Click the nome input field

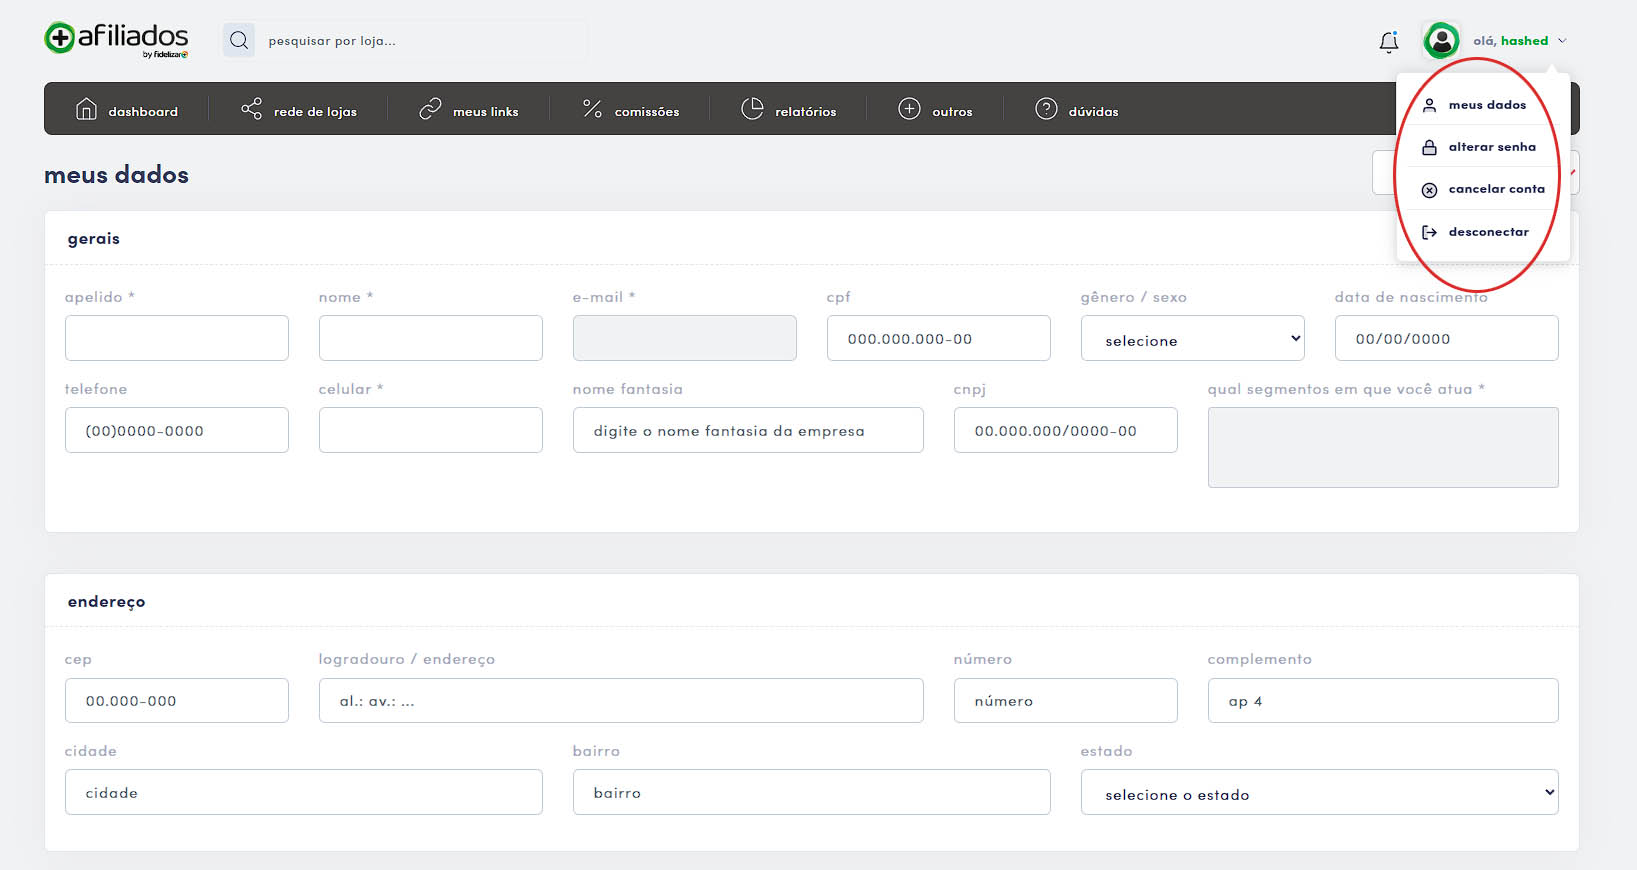[431, 338]
